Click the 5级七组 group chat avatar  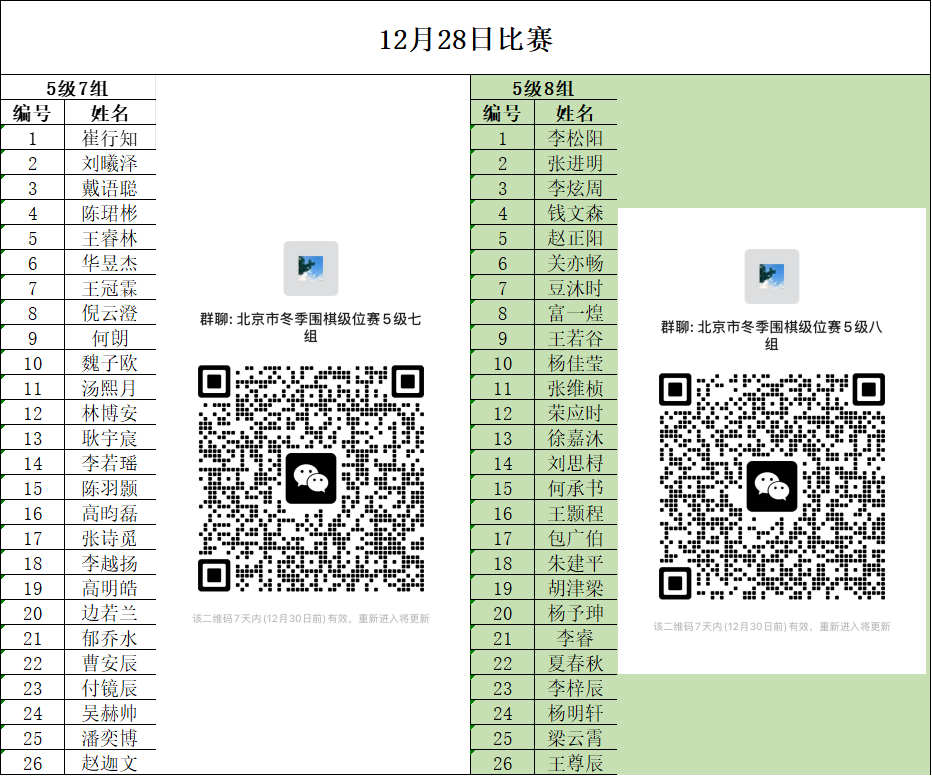pos(310,268)
